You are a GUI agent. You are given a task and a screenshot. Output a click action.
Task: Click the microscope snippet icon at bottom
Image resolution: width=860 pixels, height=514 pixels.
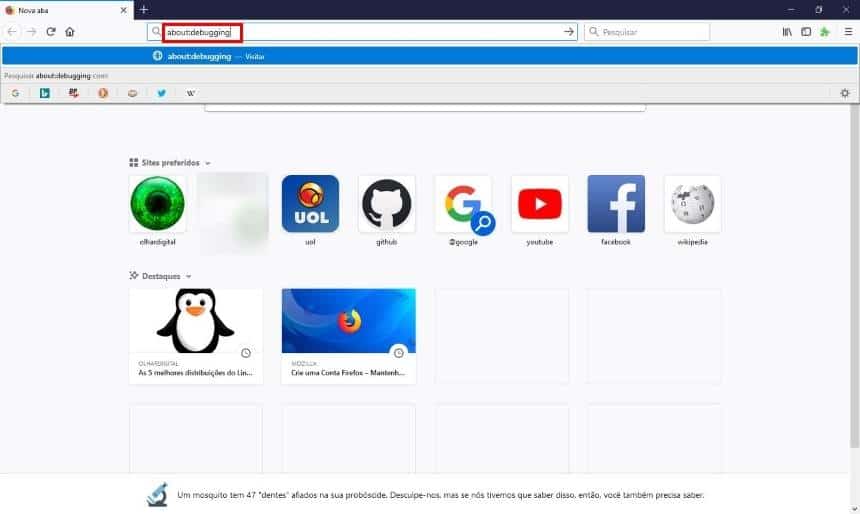(157, 495)
